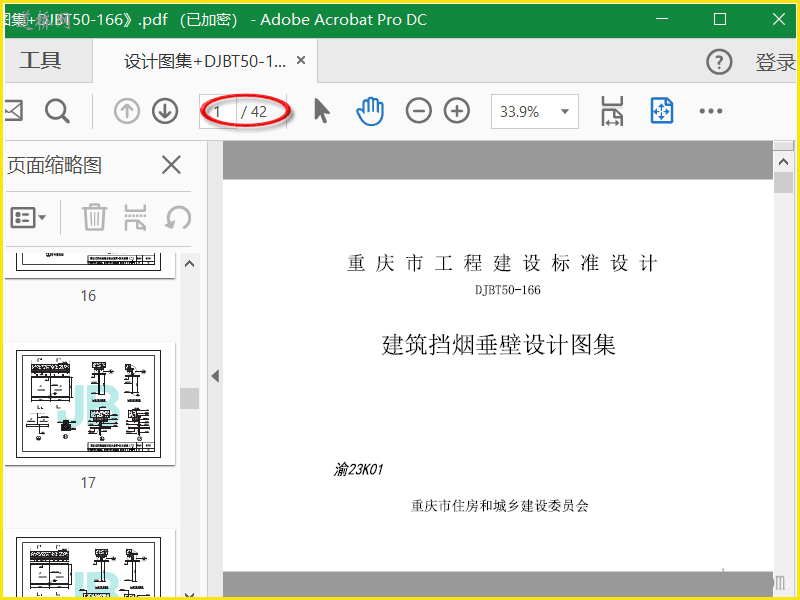The height and width of the screenshot is (600, 800).
Task: Click the page 16 label
Action: [88, 296]
